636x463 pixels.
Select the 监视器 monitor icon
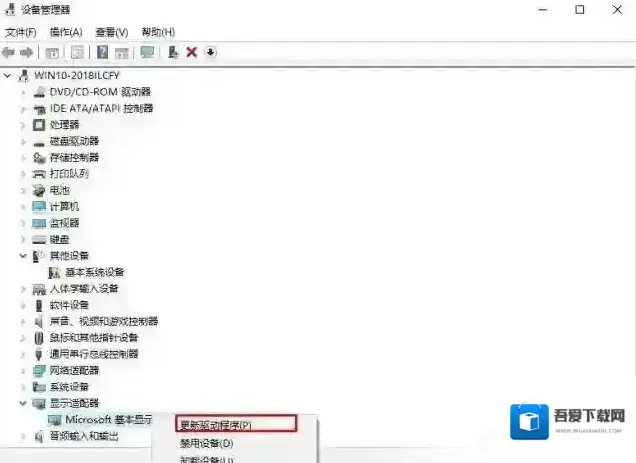(39, 223)
